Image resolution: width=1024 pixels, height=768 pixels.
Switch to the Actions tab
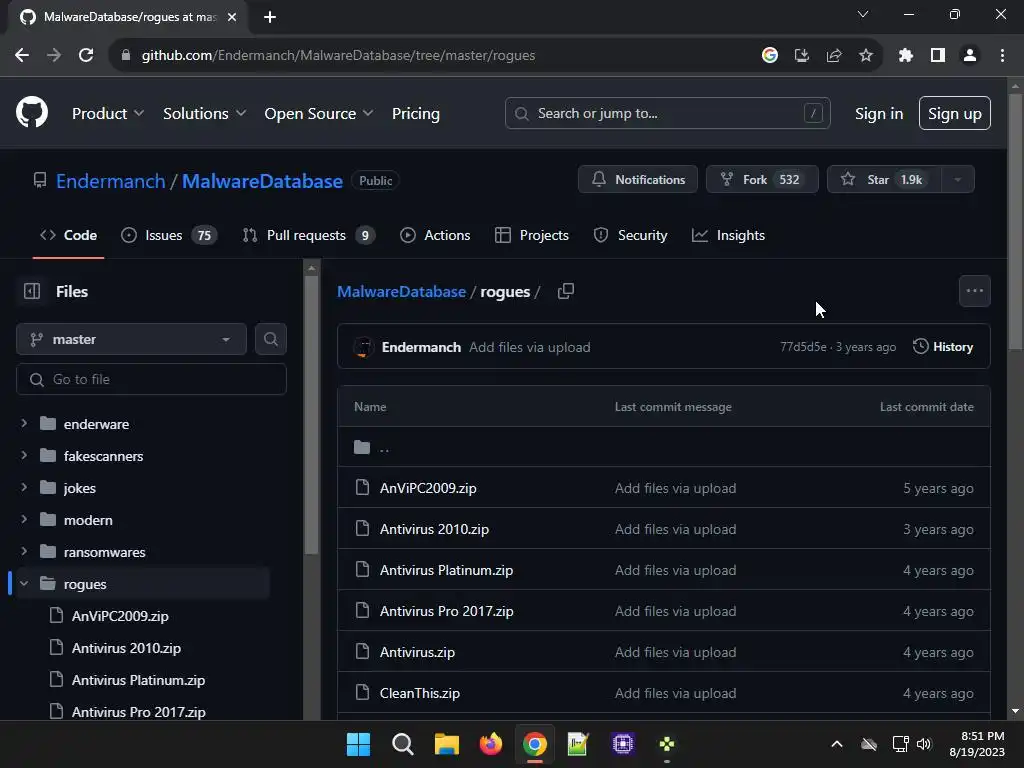coord(435,235)
